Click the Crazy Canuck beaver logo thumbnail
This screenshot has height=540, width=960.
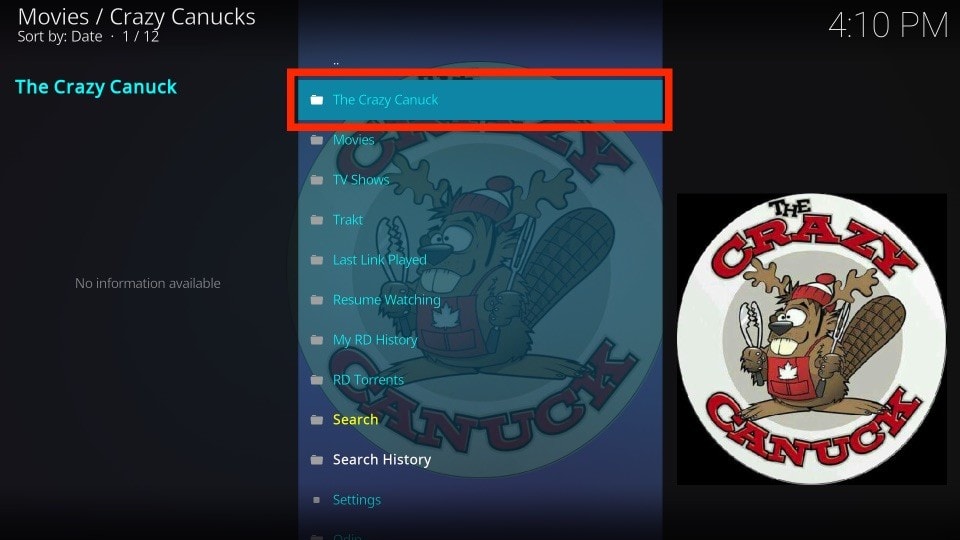[811, 339]
